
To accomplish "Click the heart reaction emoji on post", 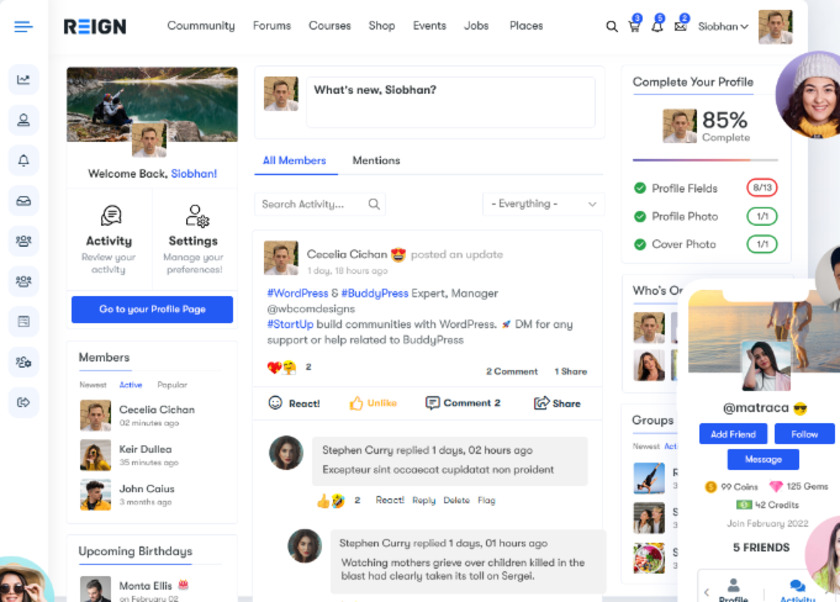I will click(274, 367).
